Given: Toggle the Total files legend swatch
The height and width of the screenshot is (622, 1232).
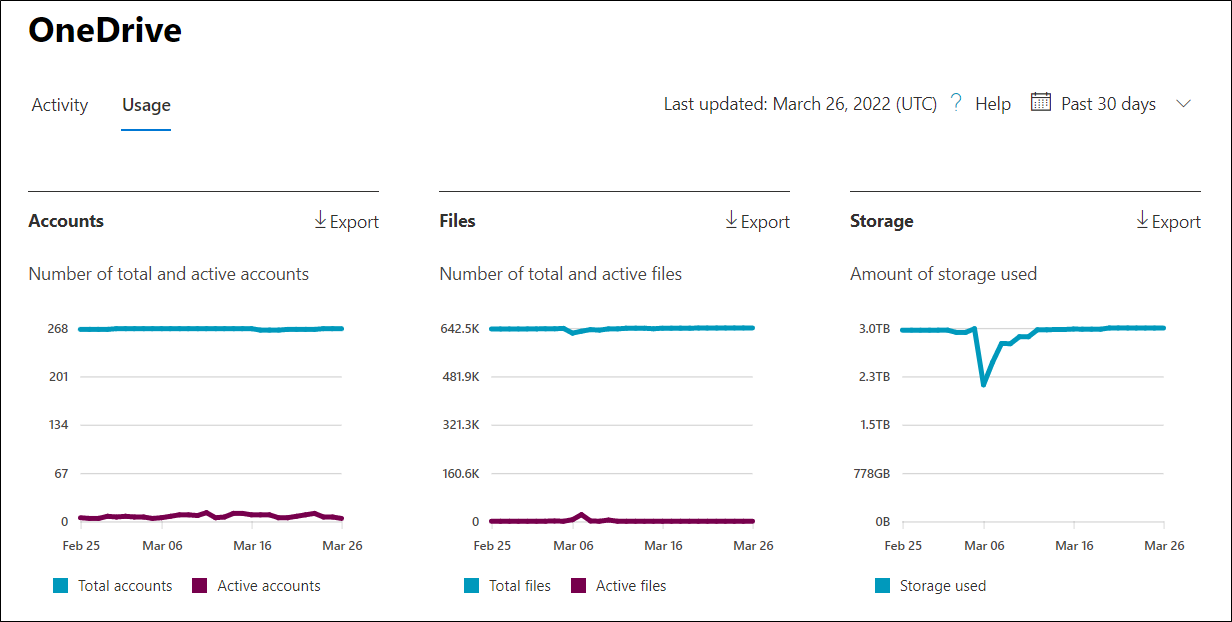Looking at the screenshot, I should coord(472,586).
